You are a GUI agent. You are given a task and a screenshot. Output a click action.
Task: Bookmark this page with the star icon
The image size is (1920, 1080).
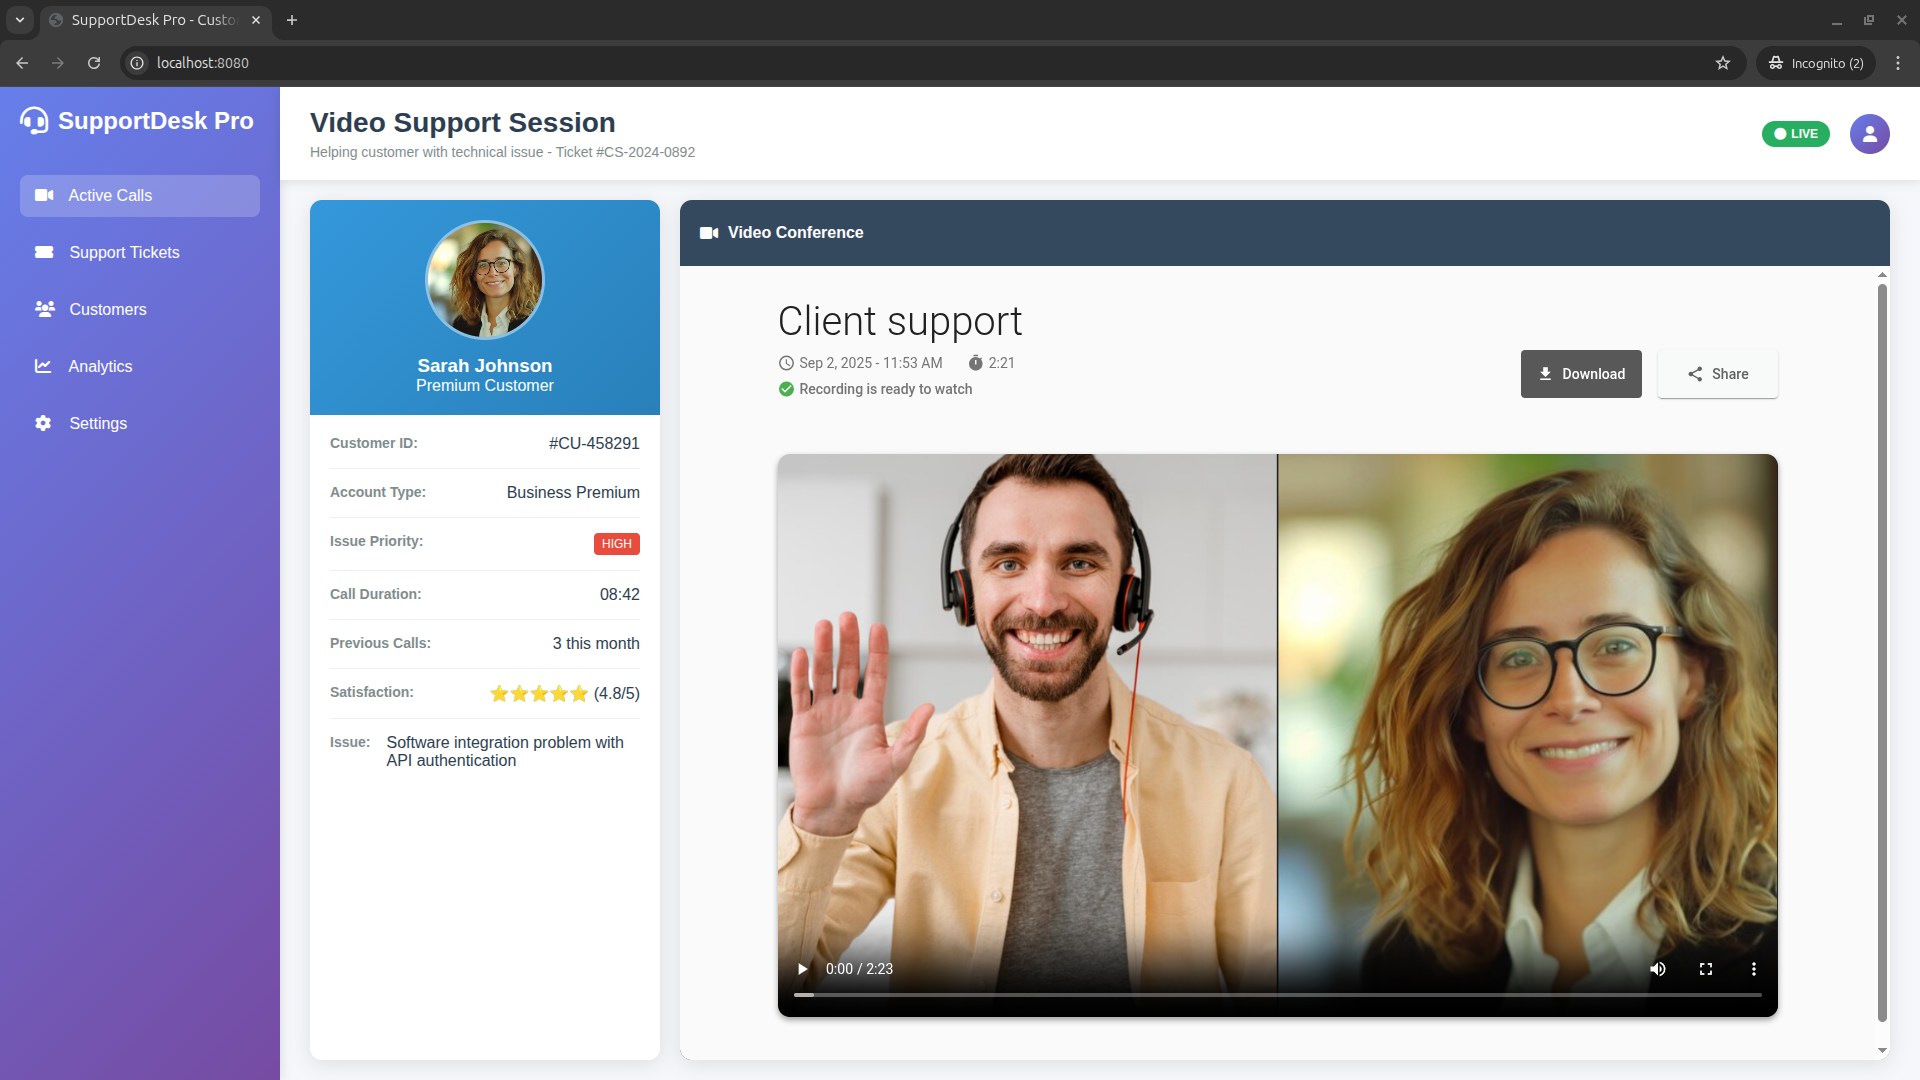pyautogui.click(x=1723, y=63)
